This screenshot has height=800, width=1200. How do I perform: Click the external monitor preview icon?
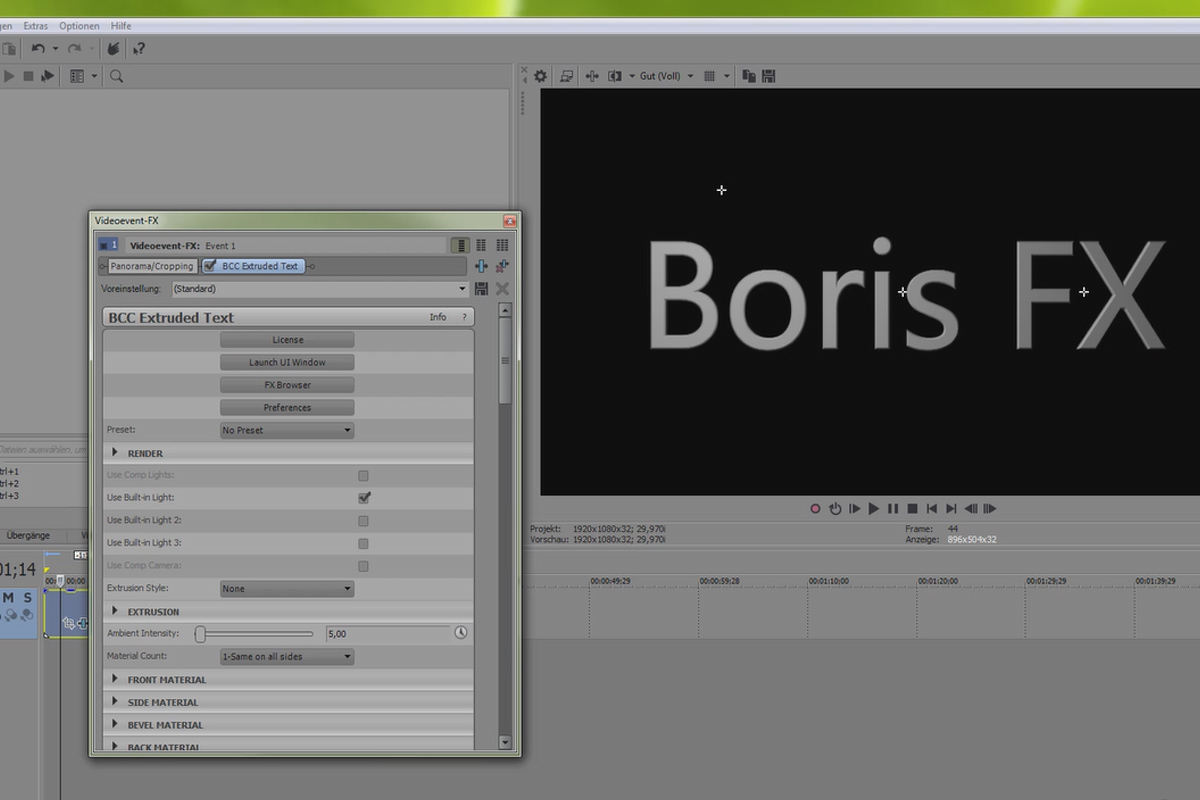tap(567, 76)
